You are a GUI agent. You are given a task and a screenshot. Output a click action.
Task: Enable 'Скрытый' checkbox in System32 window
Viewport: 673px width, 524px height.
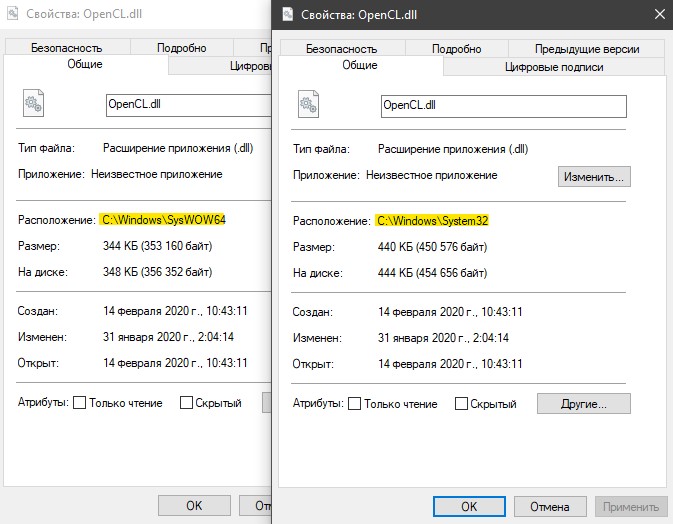tap(461, 403)
